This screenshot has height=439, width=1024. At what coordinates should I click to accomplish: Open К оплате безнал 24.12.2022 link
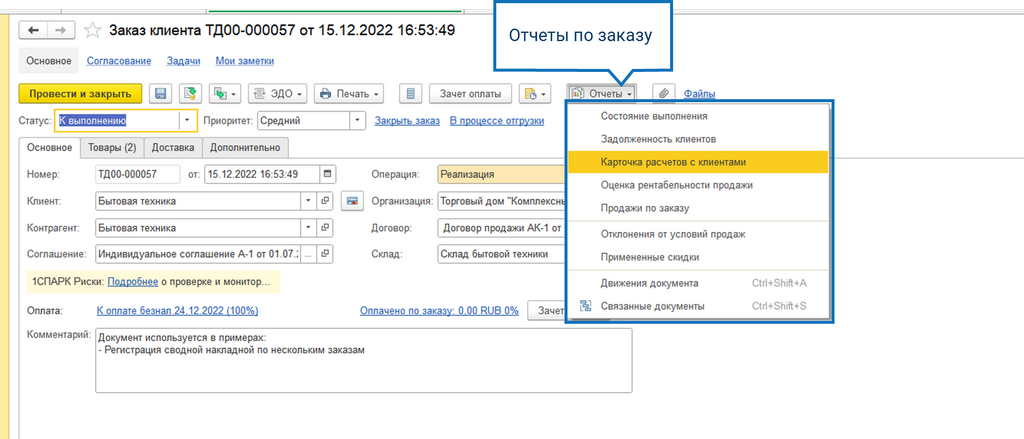click(177, 311)
